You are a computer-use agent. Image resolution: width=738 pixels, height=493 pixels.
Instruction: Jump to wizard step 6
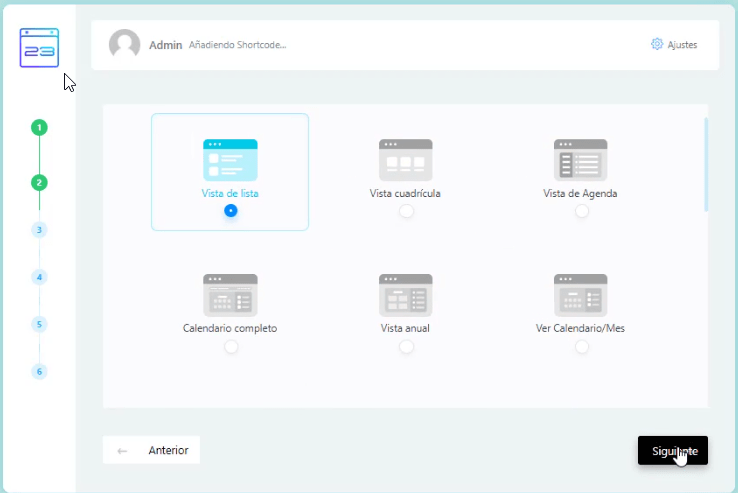(x=39, y=371)
